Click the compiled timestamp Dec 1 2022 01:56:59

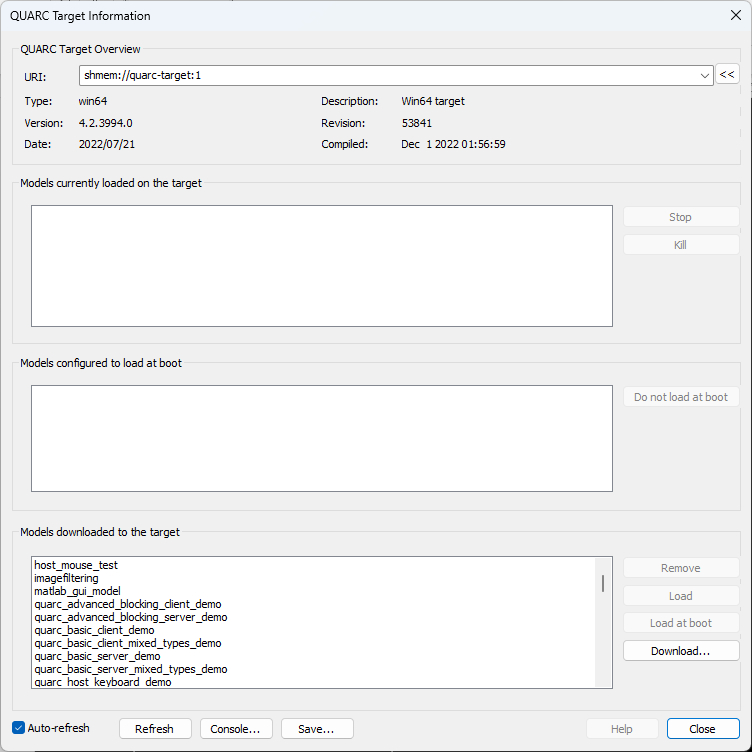[x=453, y=144]
